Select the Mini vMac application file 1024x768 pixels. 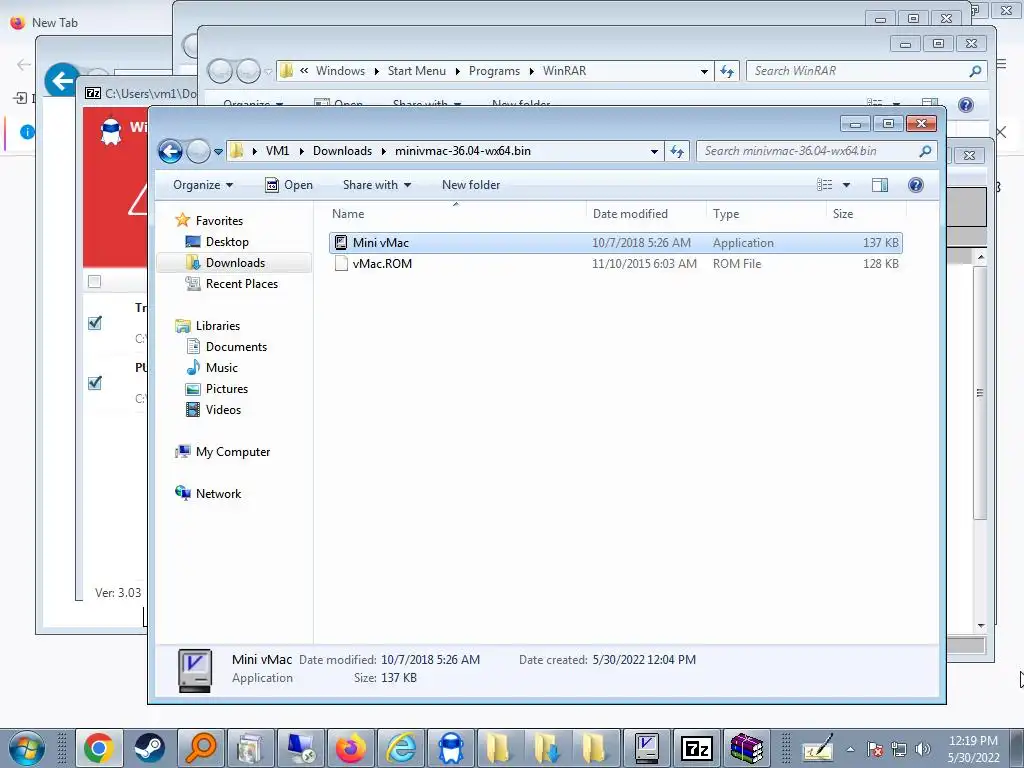pos(616,243)
